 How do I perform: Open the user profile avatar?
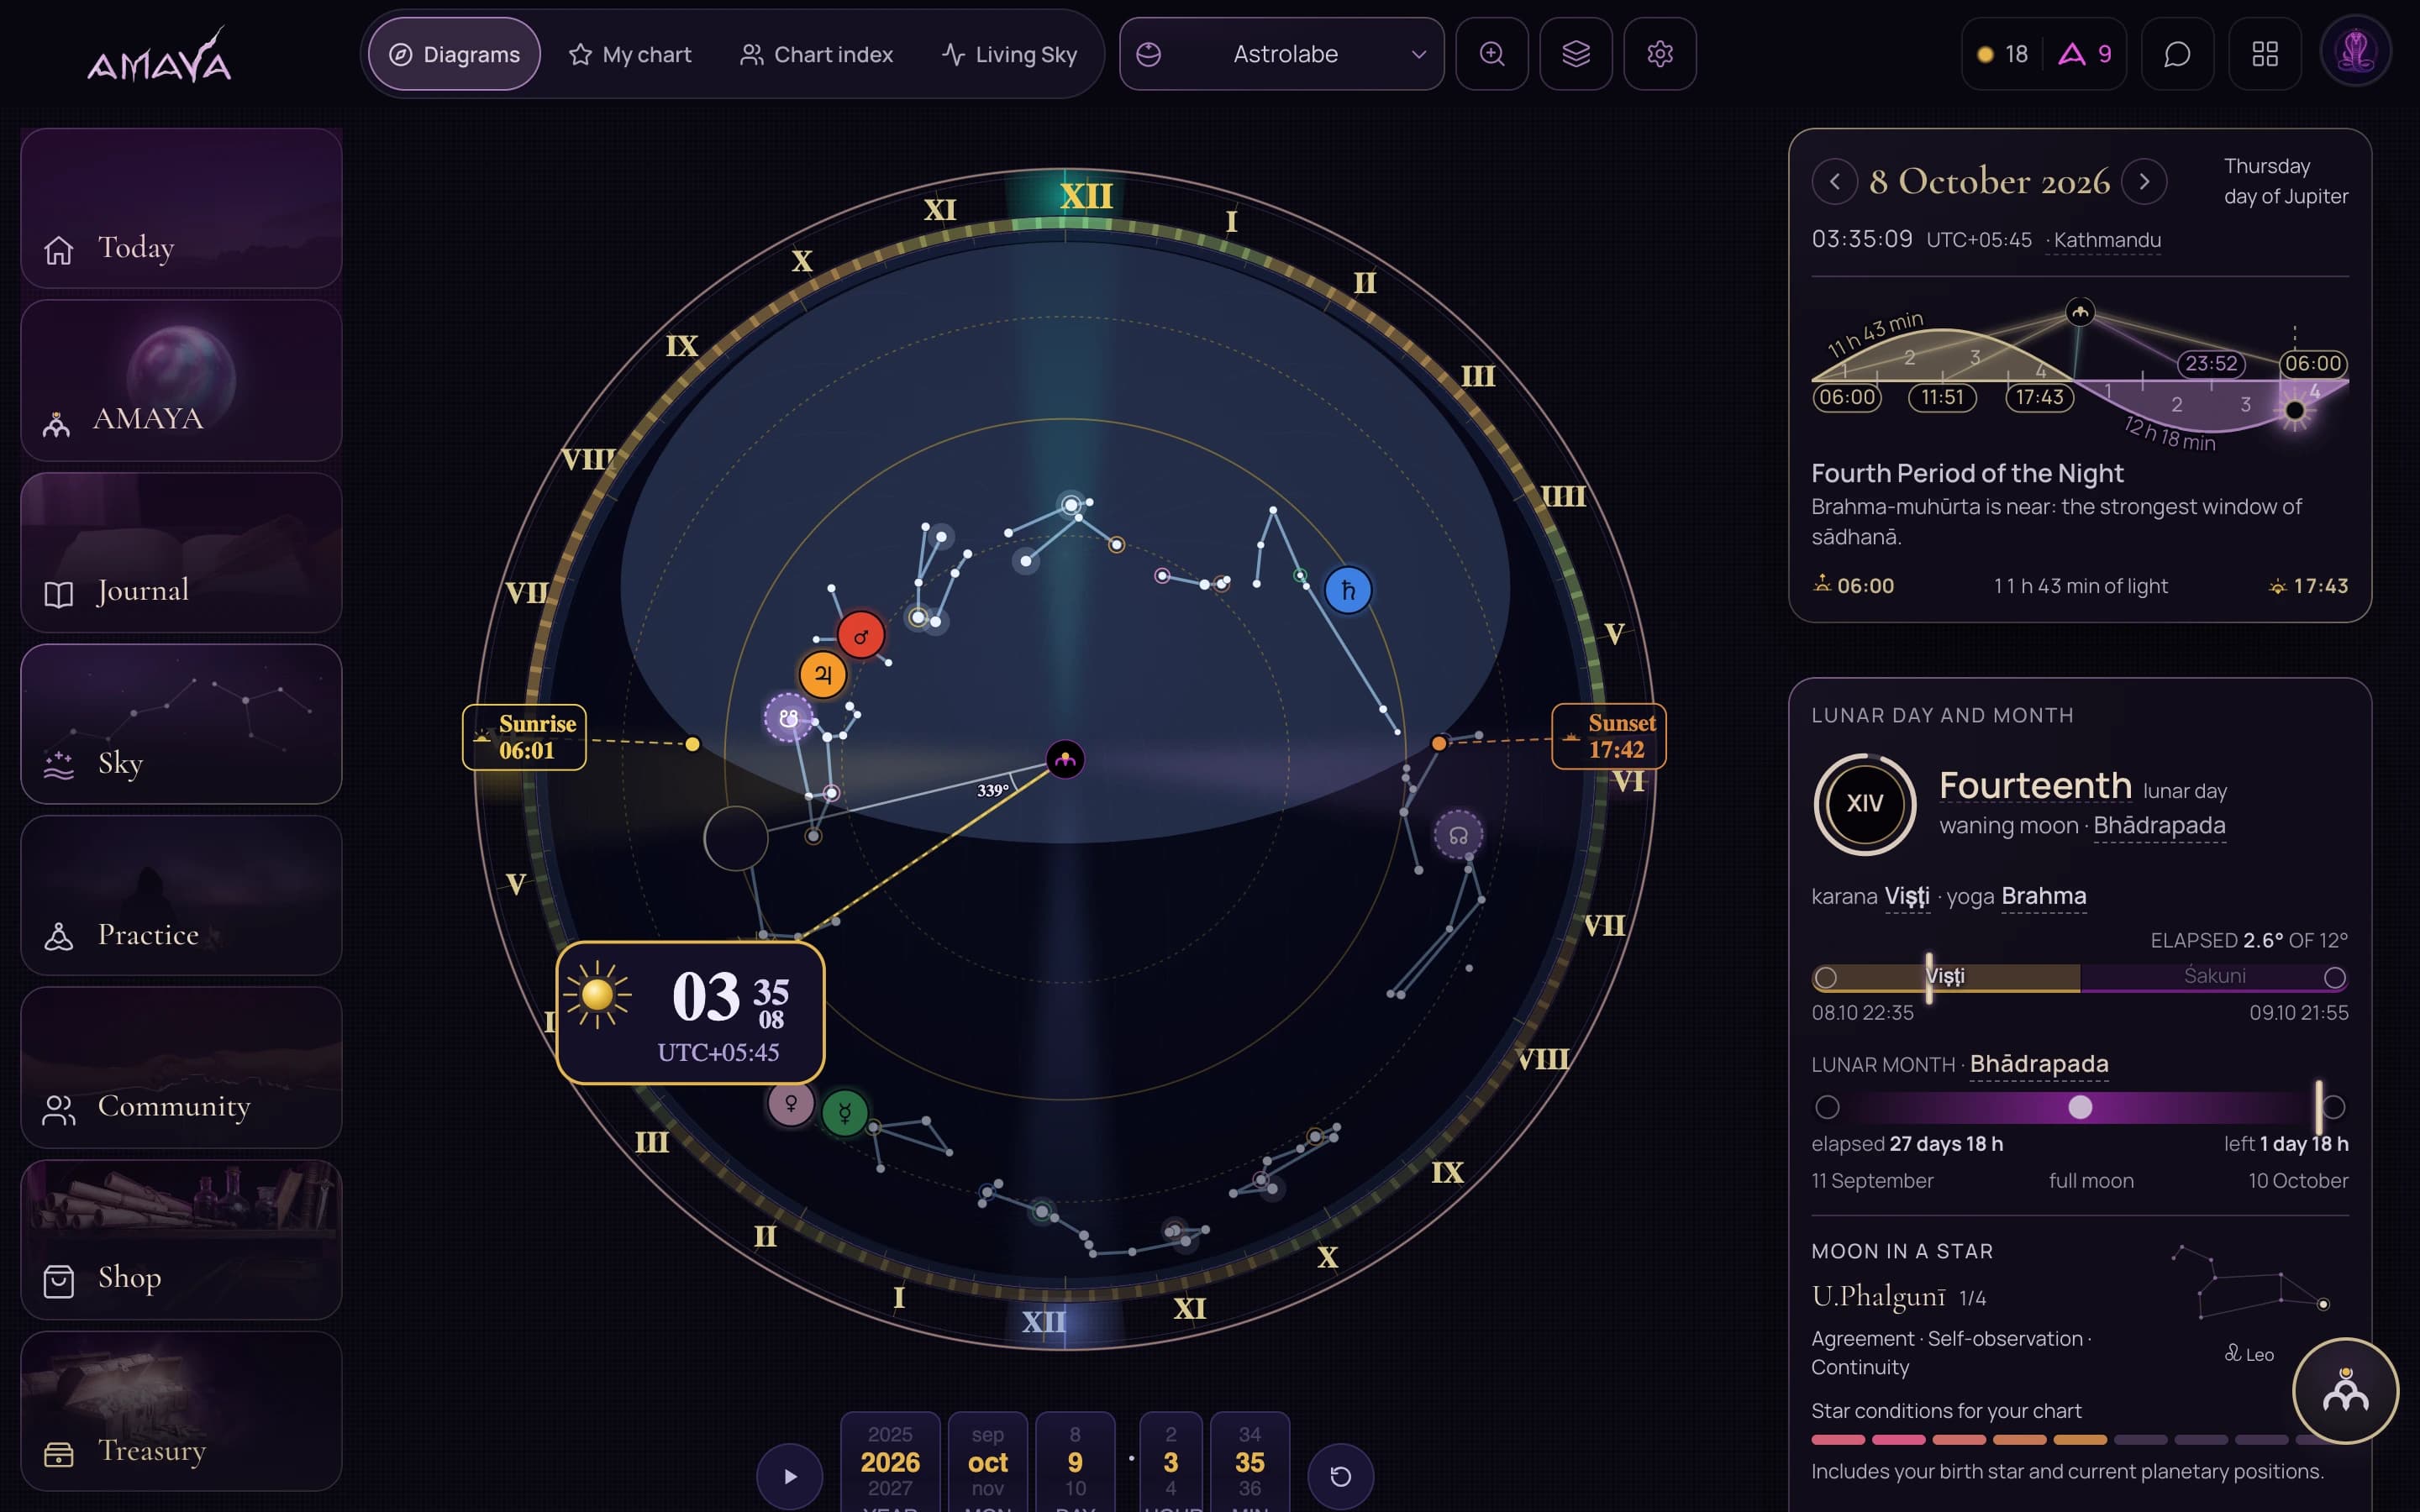point(2355,52)
